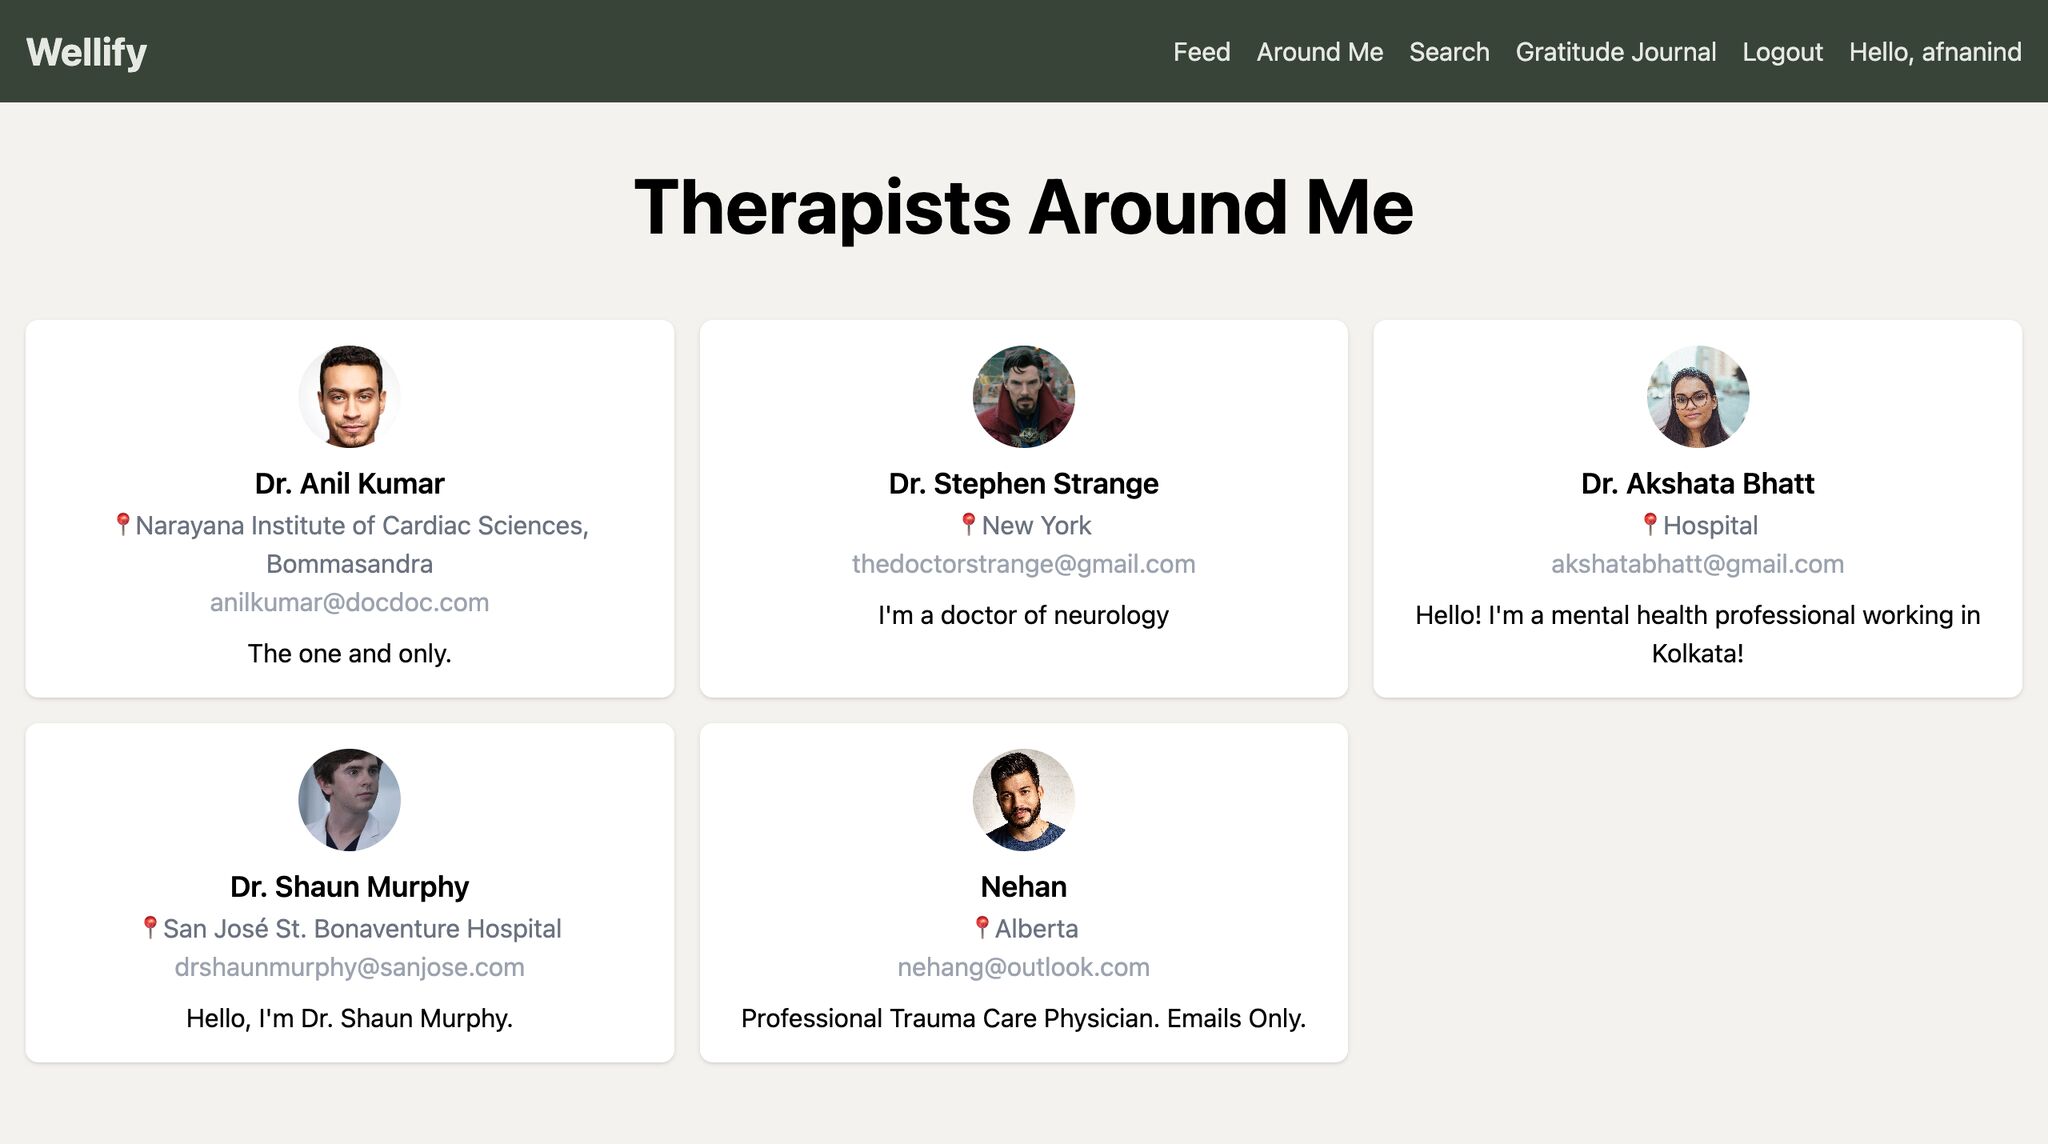
Task: Click the pin before San José St. Bonaventure
Action: tap(150, 927)
